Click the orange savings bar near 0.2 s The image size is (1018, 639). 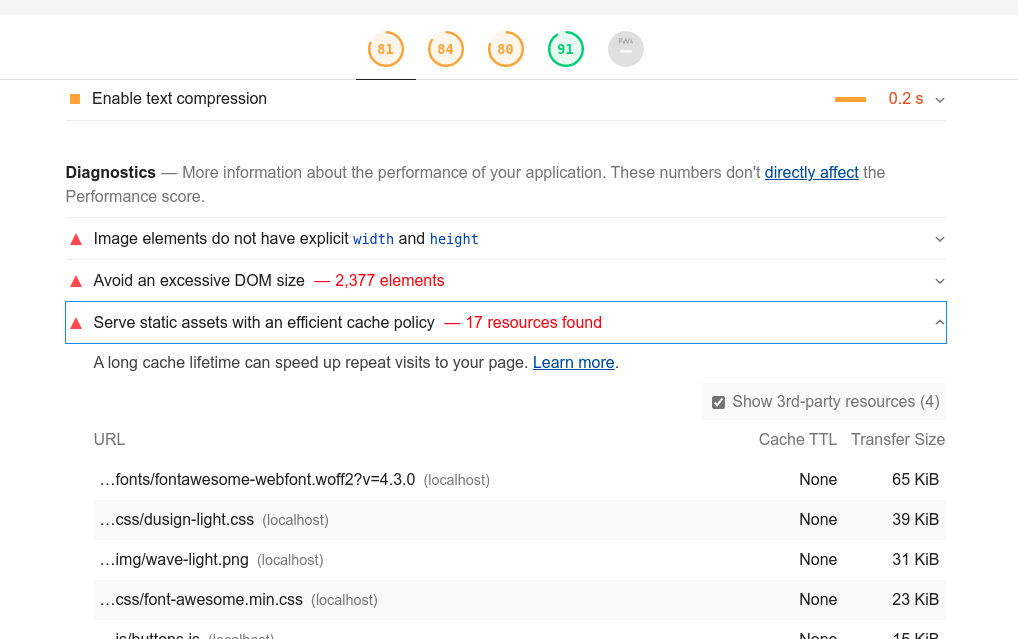tap(850, 99)
